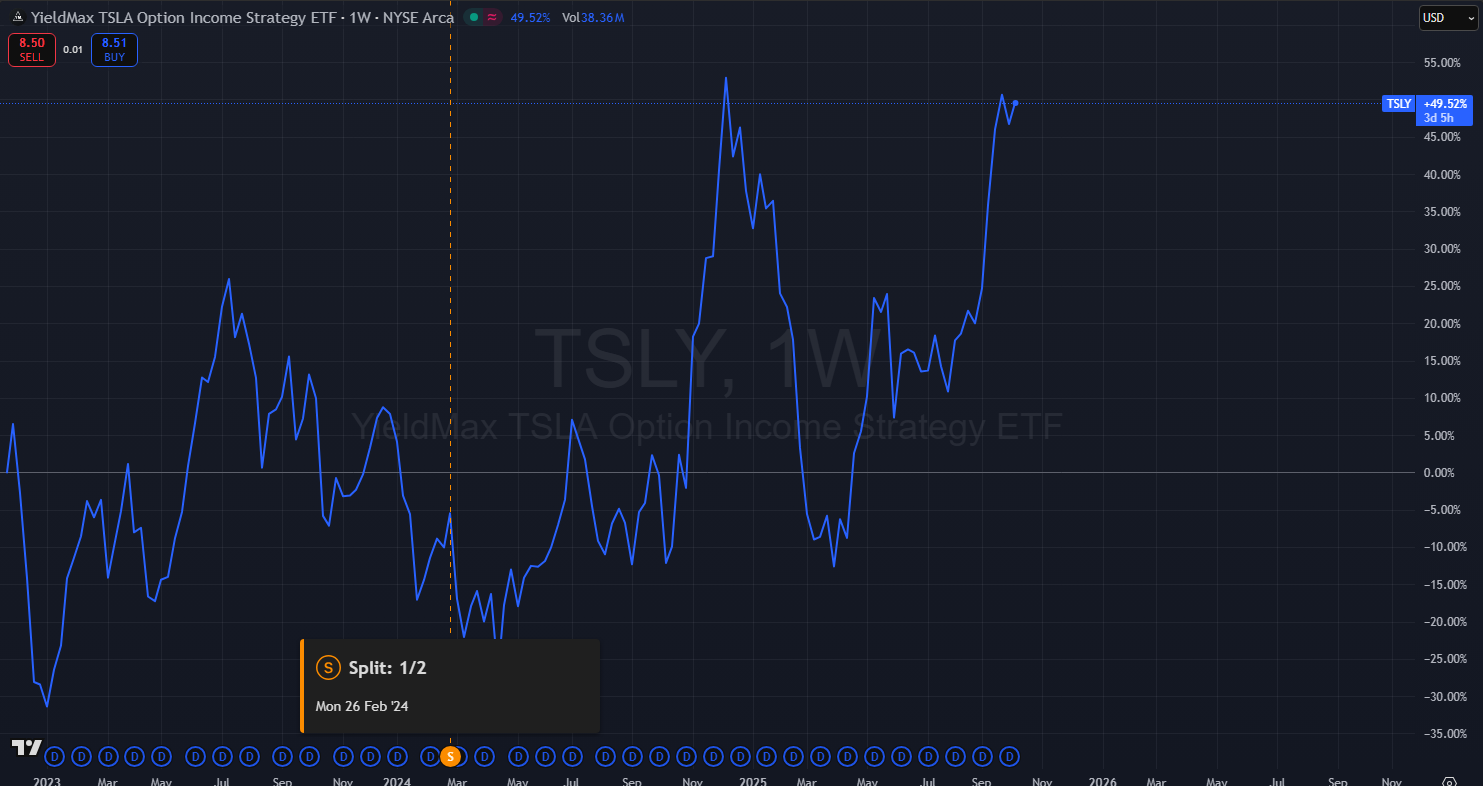Click the orange split marker on timeline
1483x786 pixels.
450,756
